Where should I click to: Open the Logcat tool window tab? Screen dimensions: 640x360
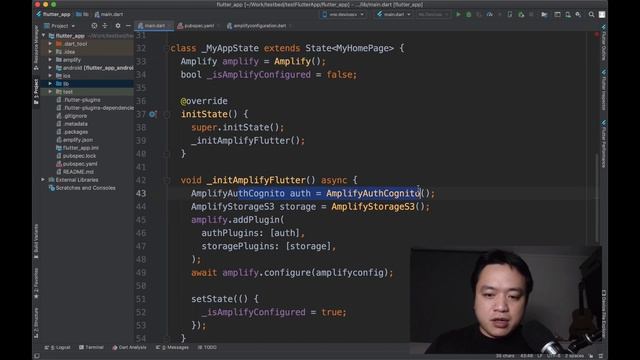(58, 347)
